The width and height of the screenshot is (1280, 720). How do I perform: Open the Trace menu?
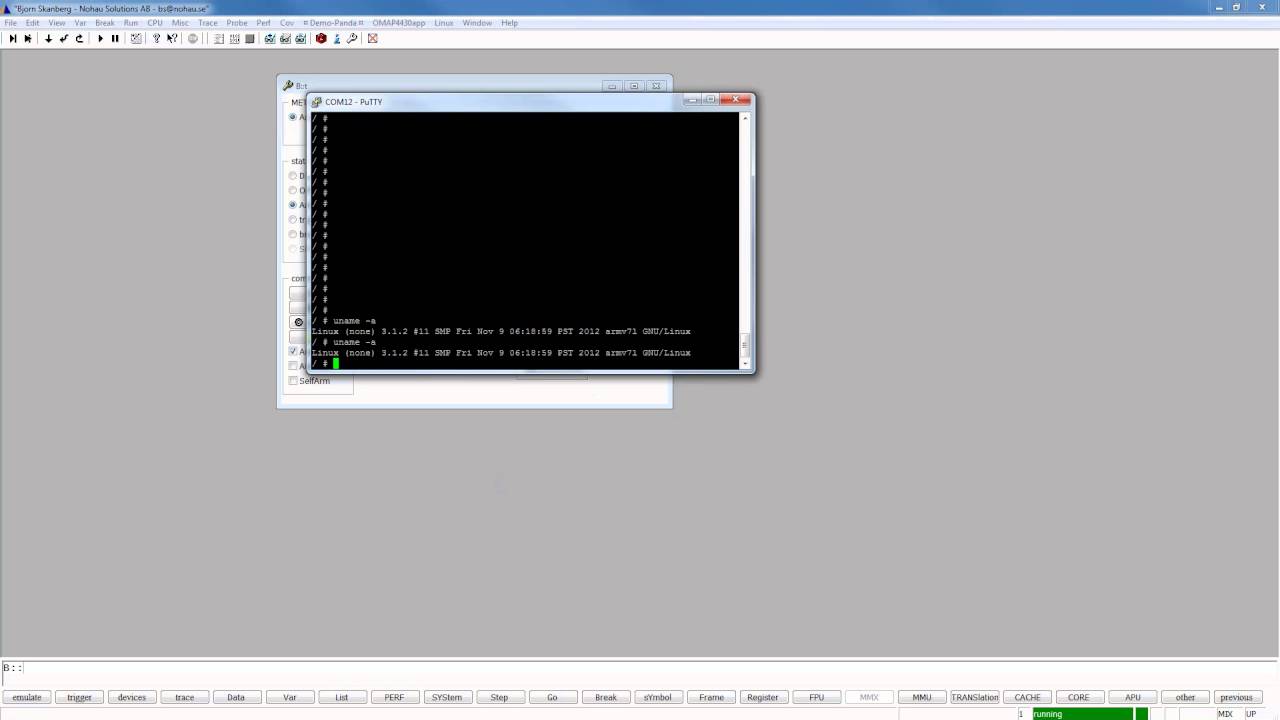tap(208, 22)
